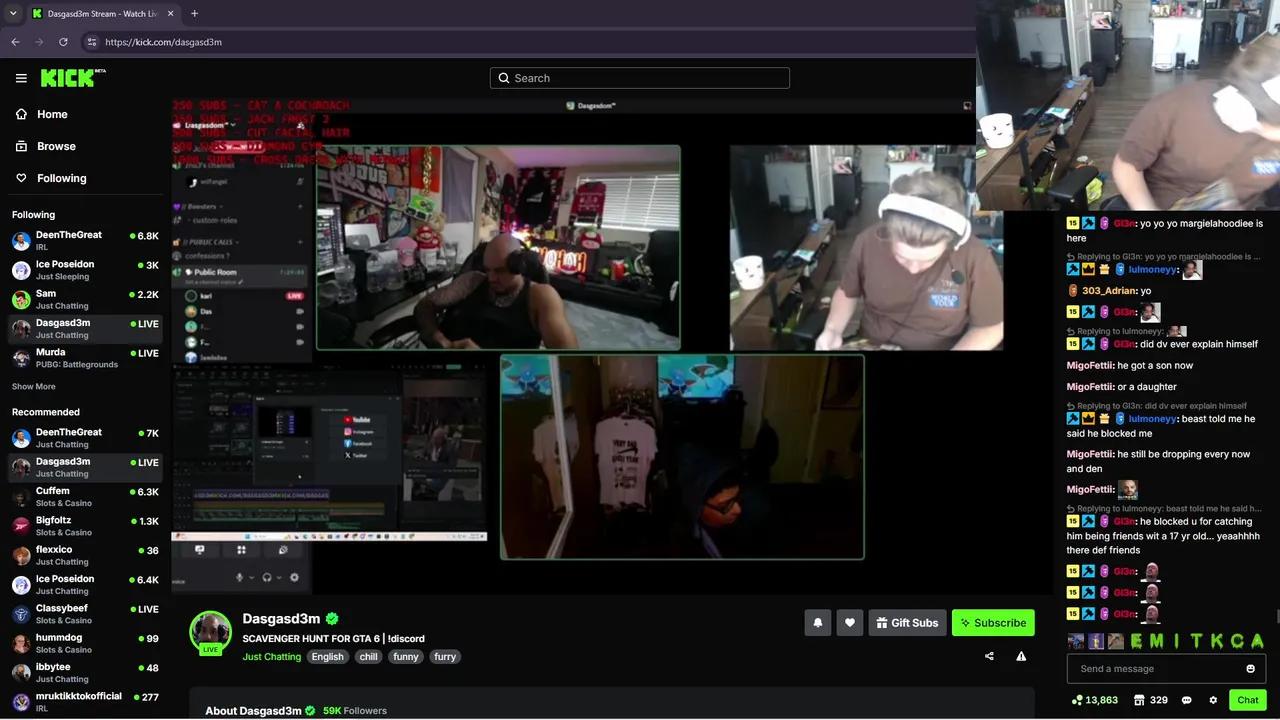The width and height of the screenshot is (1280, 720).
Task: Click the green letter E emote in the quick emote row
Action: pos(1138,641)
